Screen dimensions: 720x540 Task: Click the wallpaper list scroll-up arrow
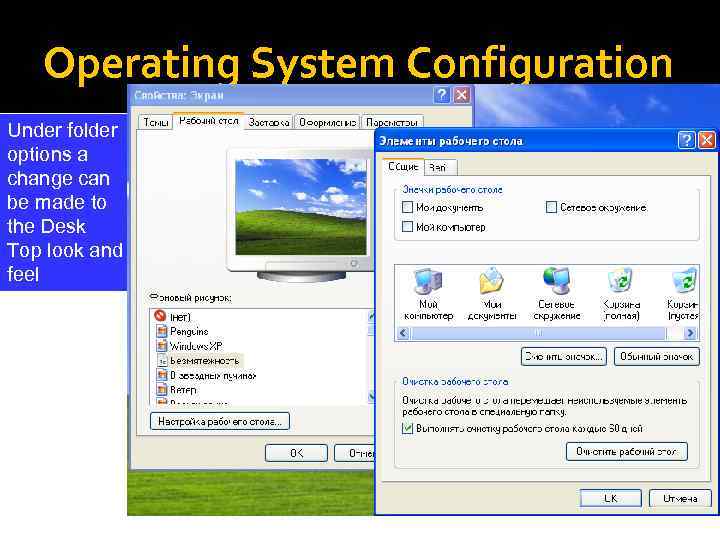(x=371, y=316)
